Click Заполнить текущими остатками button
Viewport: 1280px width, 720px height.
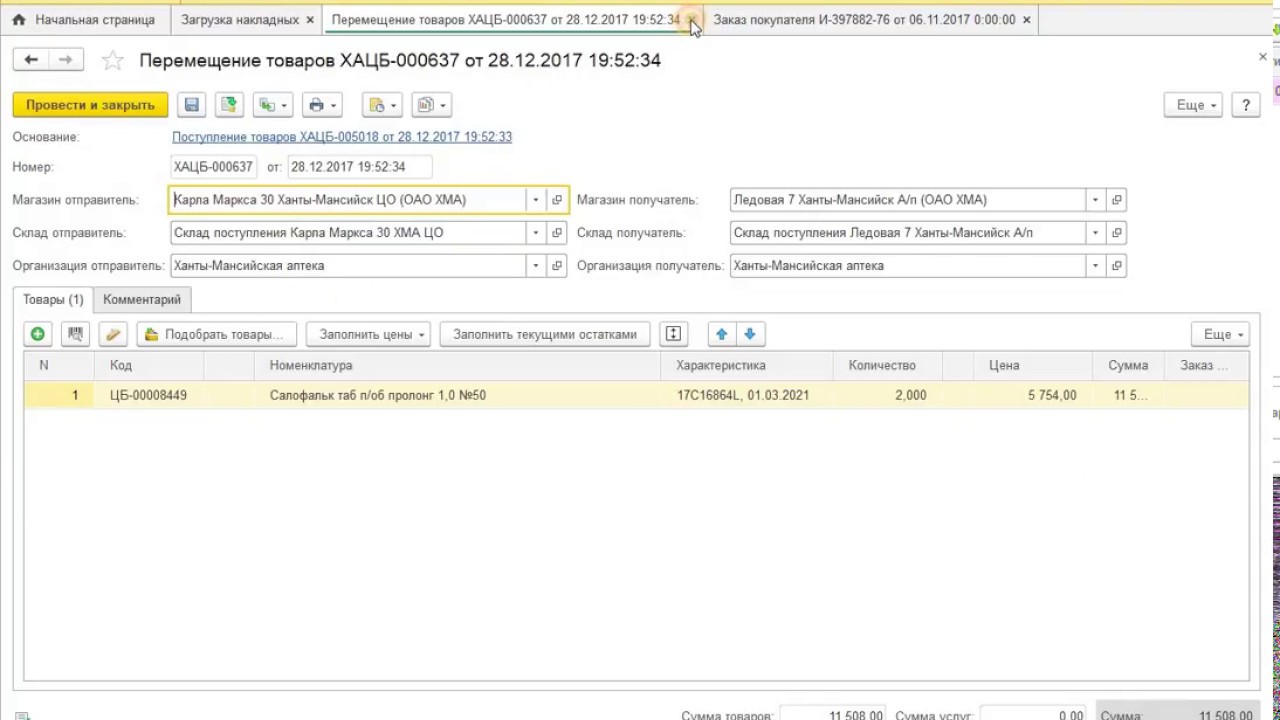point(545,334)
